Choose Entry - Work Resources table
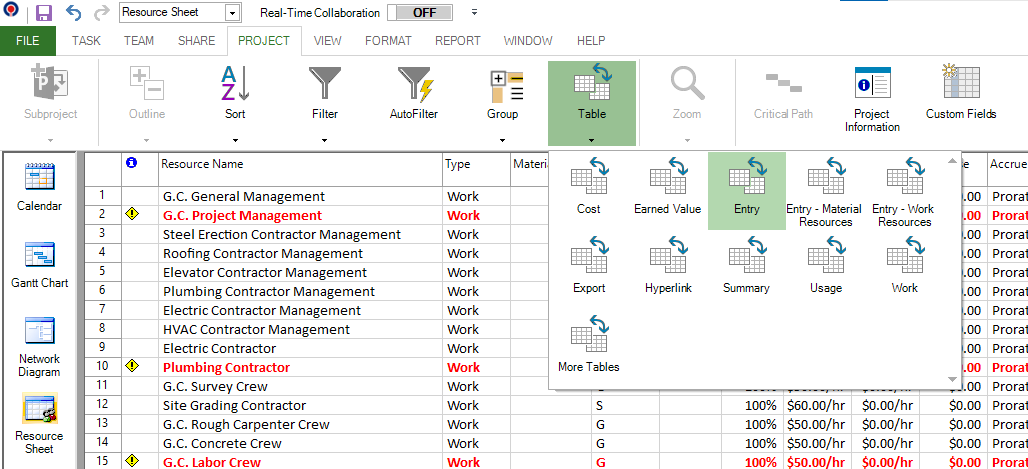 (902, 191)
